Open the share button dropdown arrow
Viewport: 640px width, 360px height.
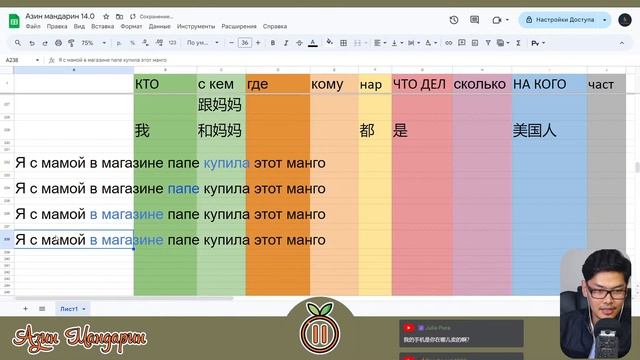(605, 20)
